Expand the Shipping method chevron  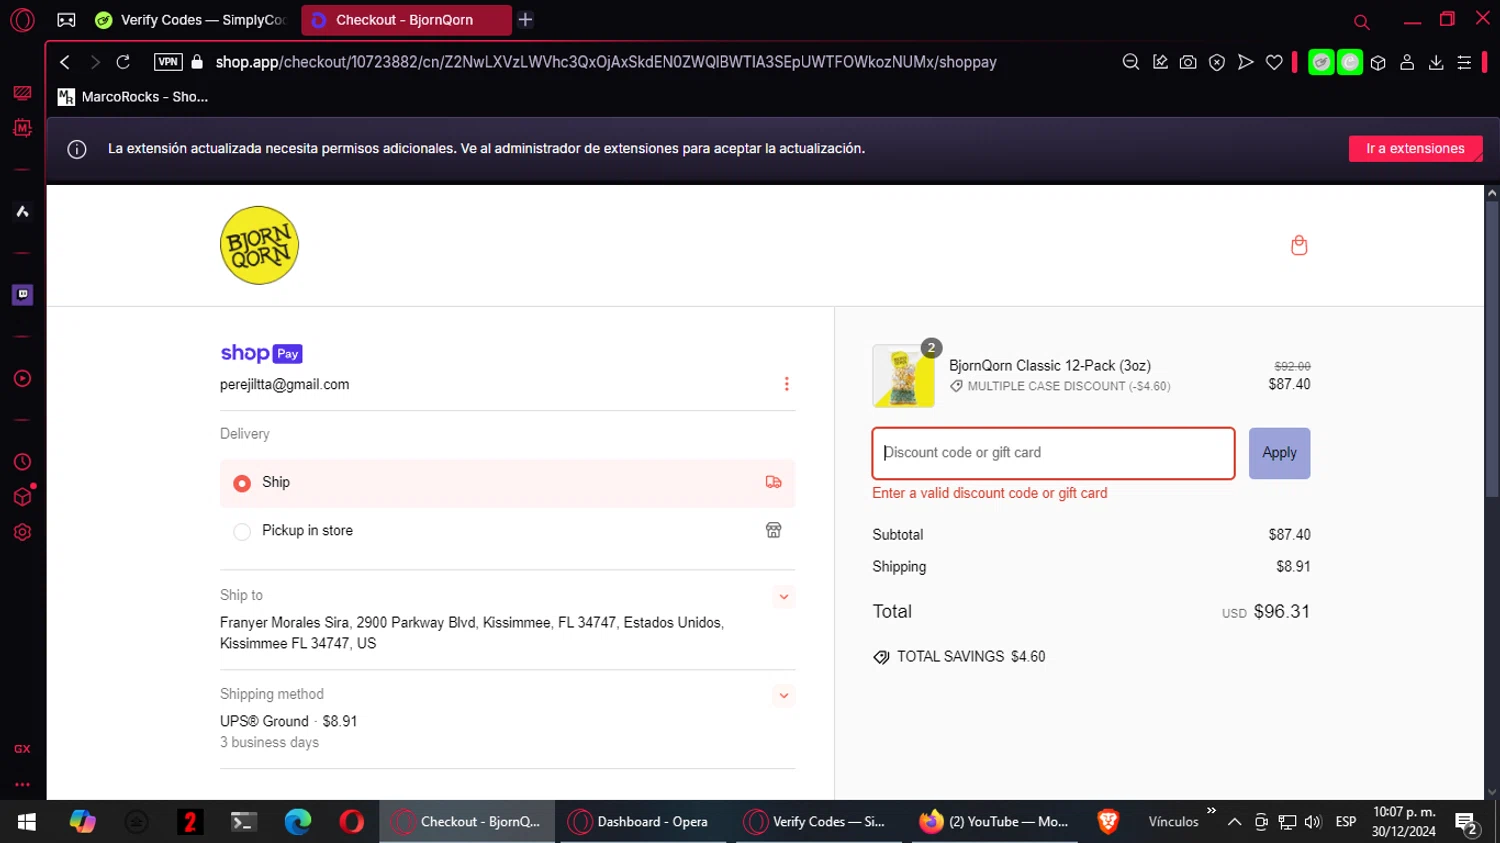pyautogui.click(x=784, y=696)
